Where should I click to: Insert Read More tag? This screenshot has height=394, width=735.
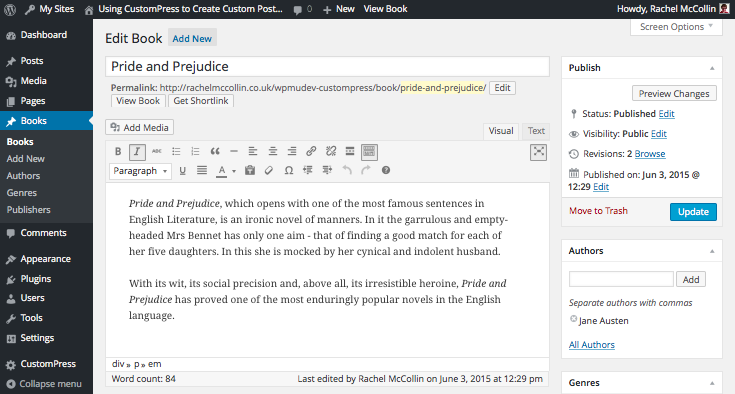(x=350, y=151)
